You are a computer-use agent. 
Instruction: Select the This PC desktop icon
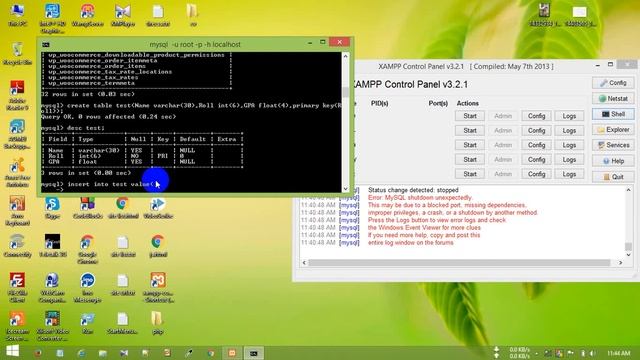(17, 15)
